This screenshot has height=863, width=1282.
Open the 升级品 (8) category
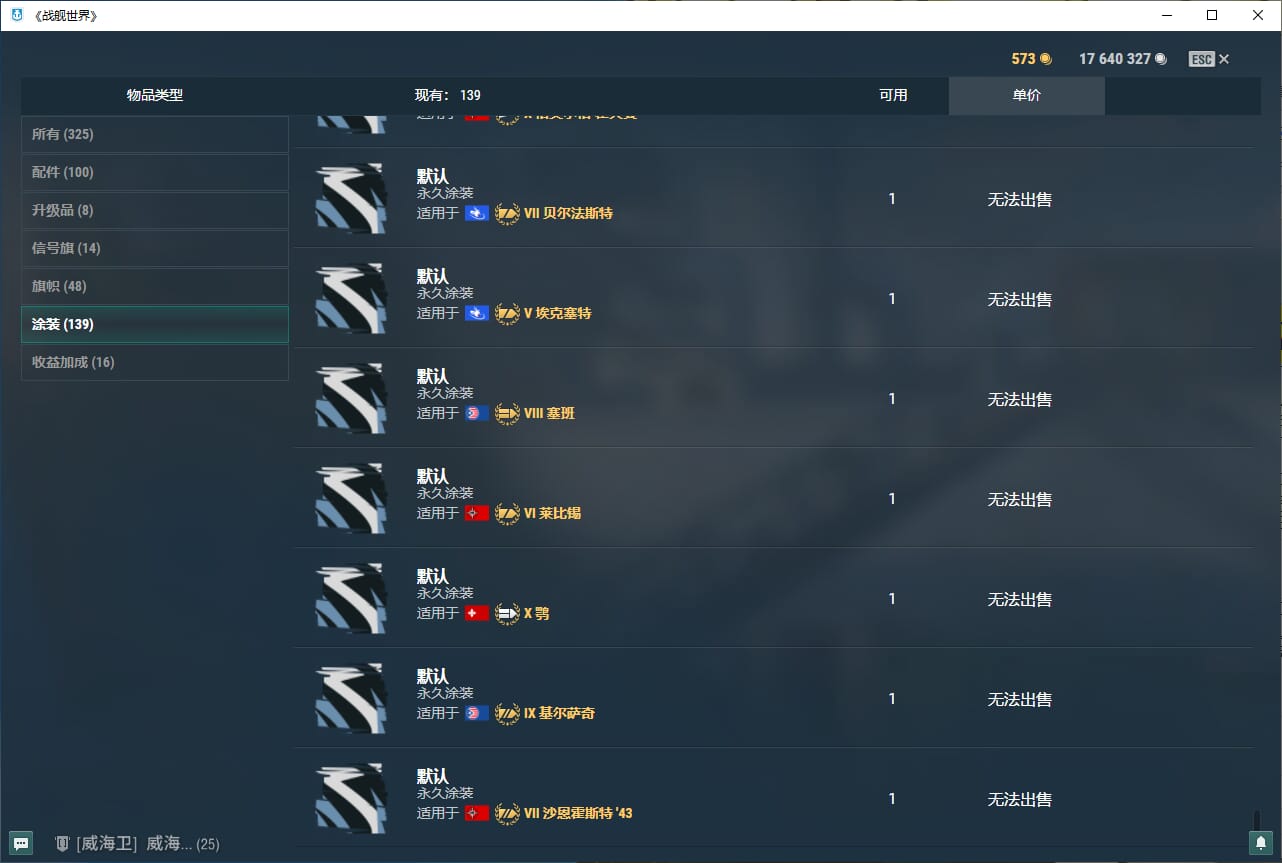tap(155, 210)
